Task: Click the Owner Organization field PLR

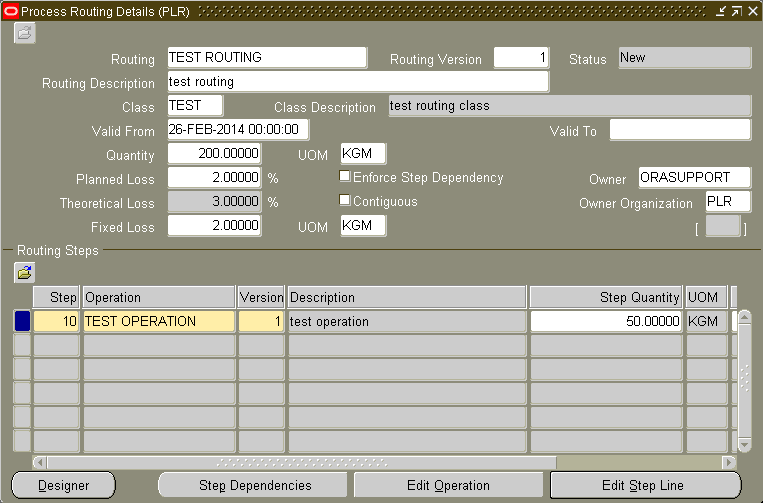Action: tap(728, 201)
